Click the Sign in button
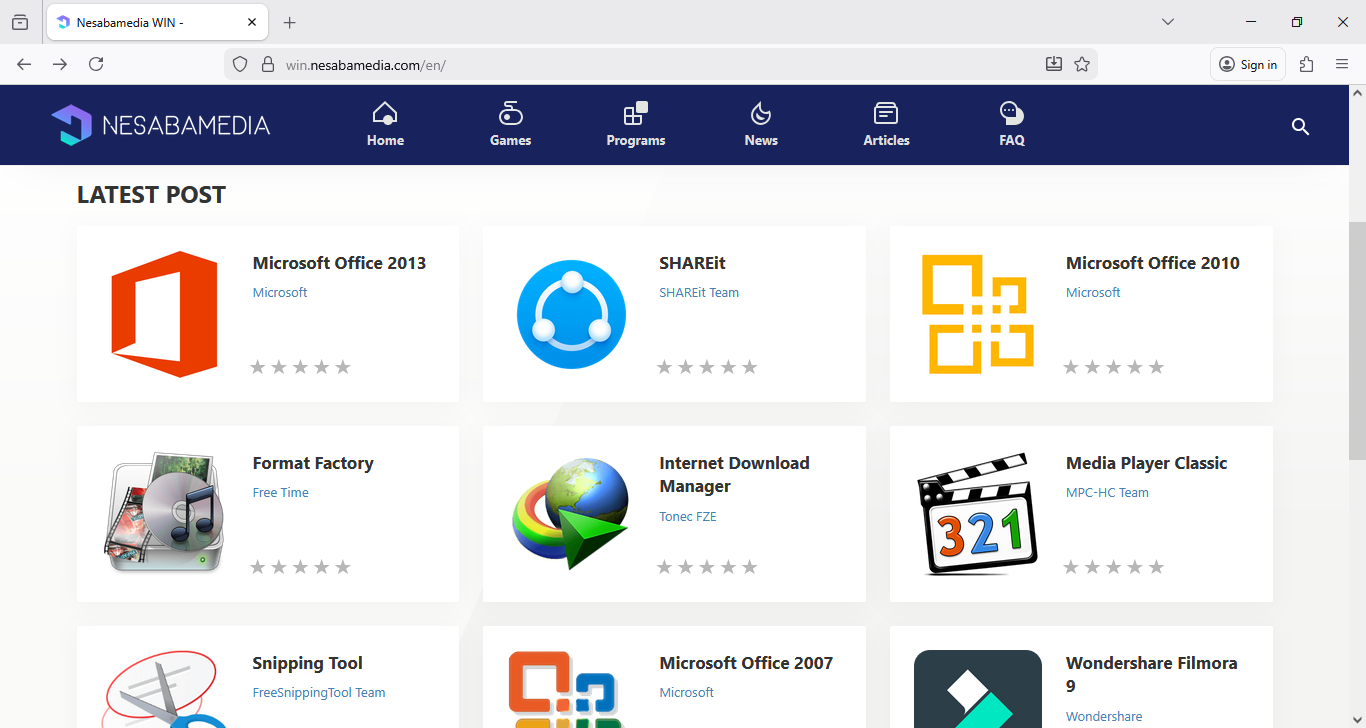This screenshot has width=1366, height=728. pos(1248,64)
